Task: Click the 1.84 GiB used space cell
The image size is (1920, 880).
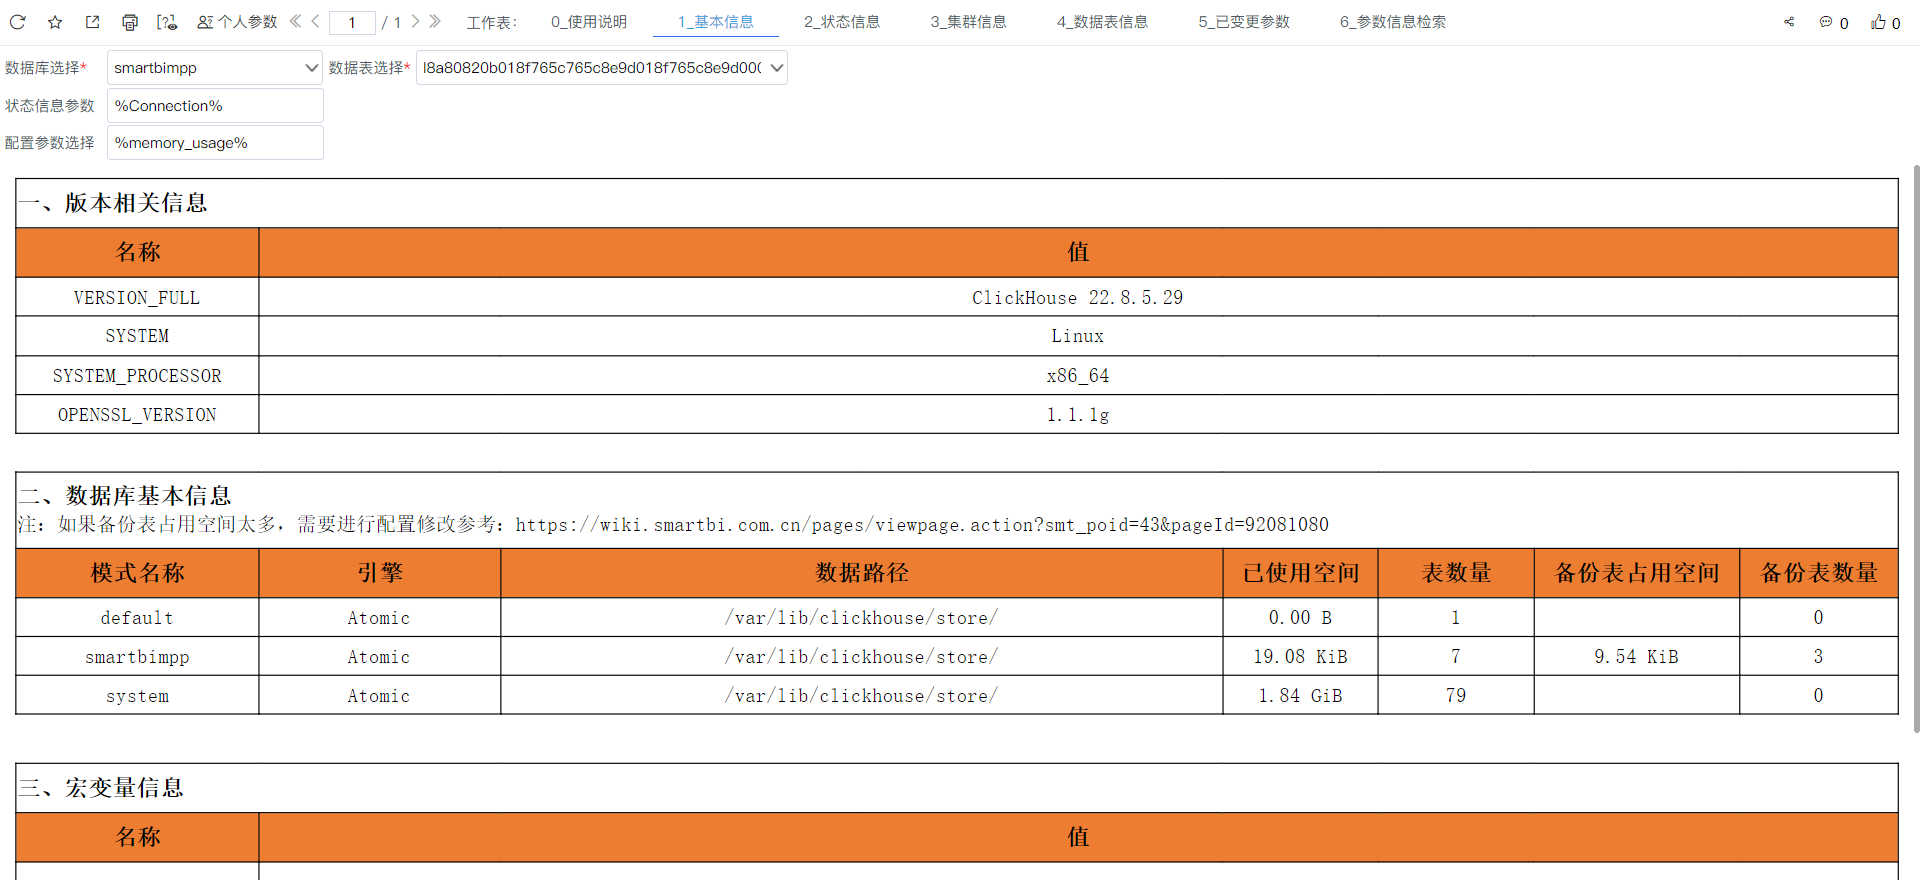Action: (x=1300, y=696)
